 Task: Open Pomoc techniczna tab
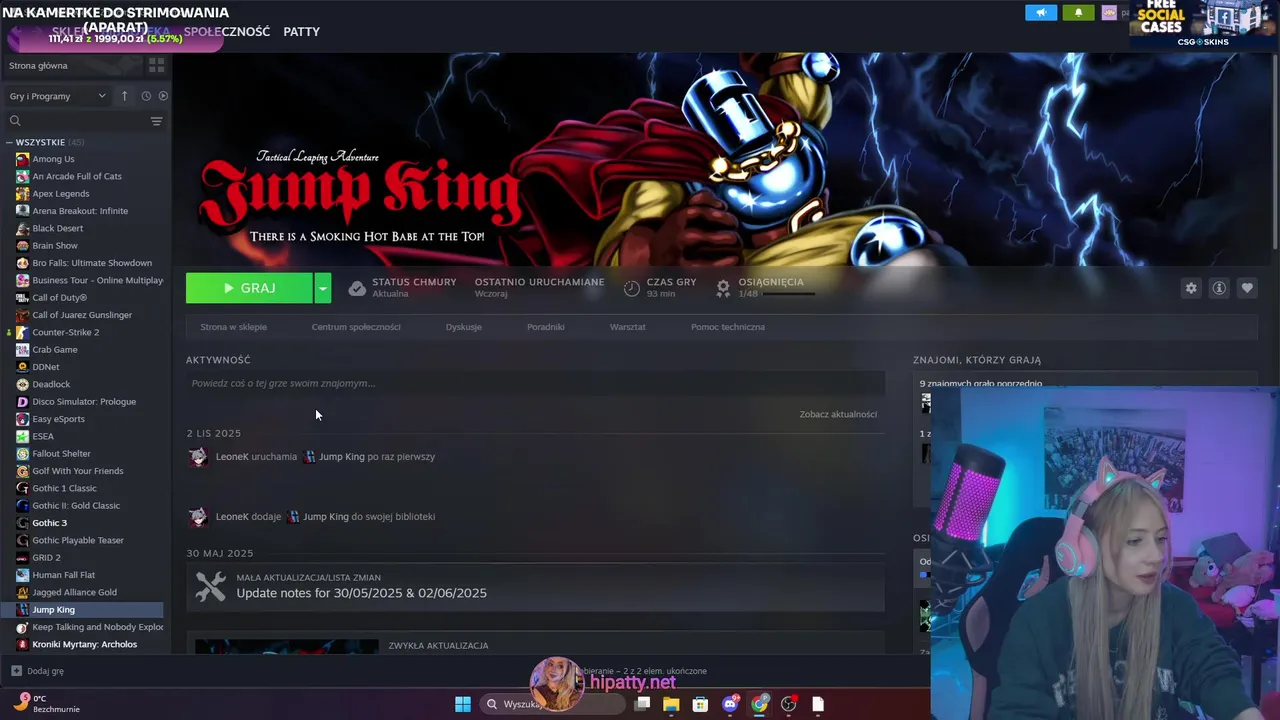click(x=728, y=327)
